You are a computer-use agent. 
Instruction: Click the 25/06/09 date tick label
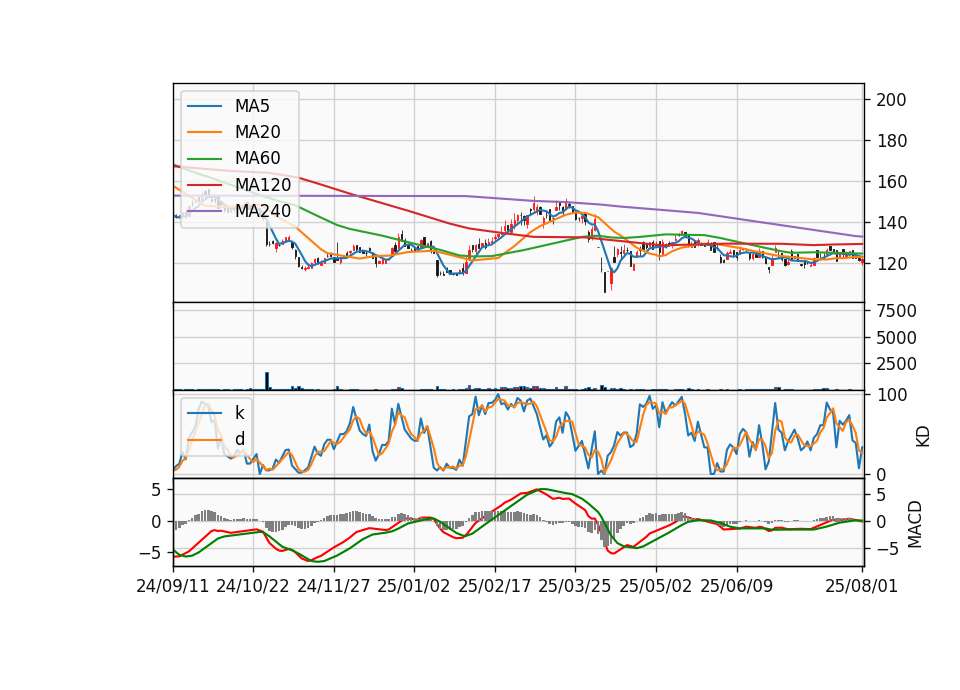(737, 586)
